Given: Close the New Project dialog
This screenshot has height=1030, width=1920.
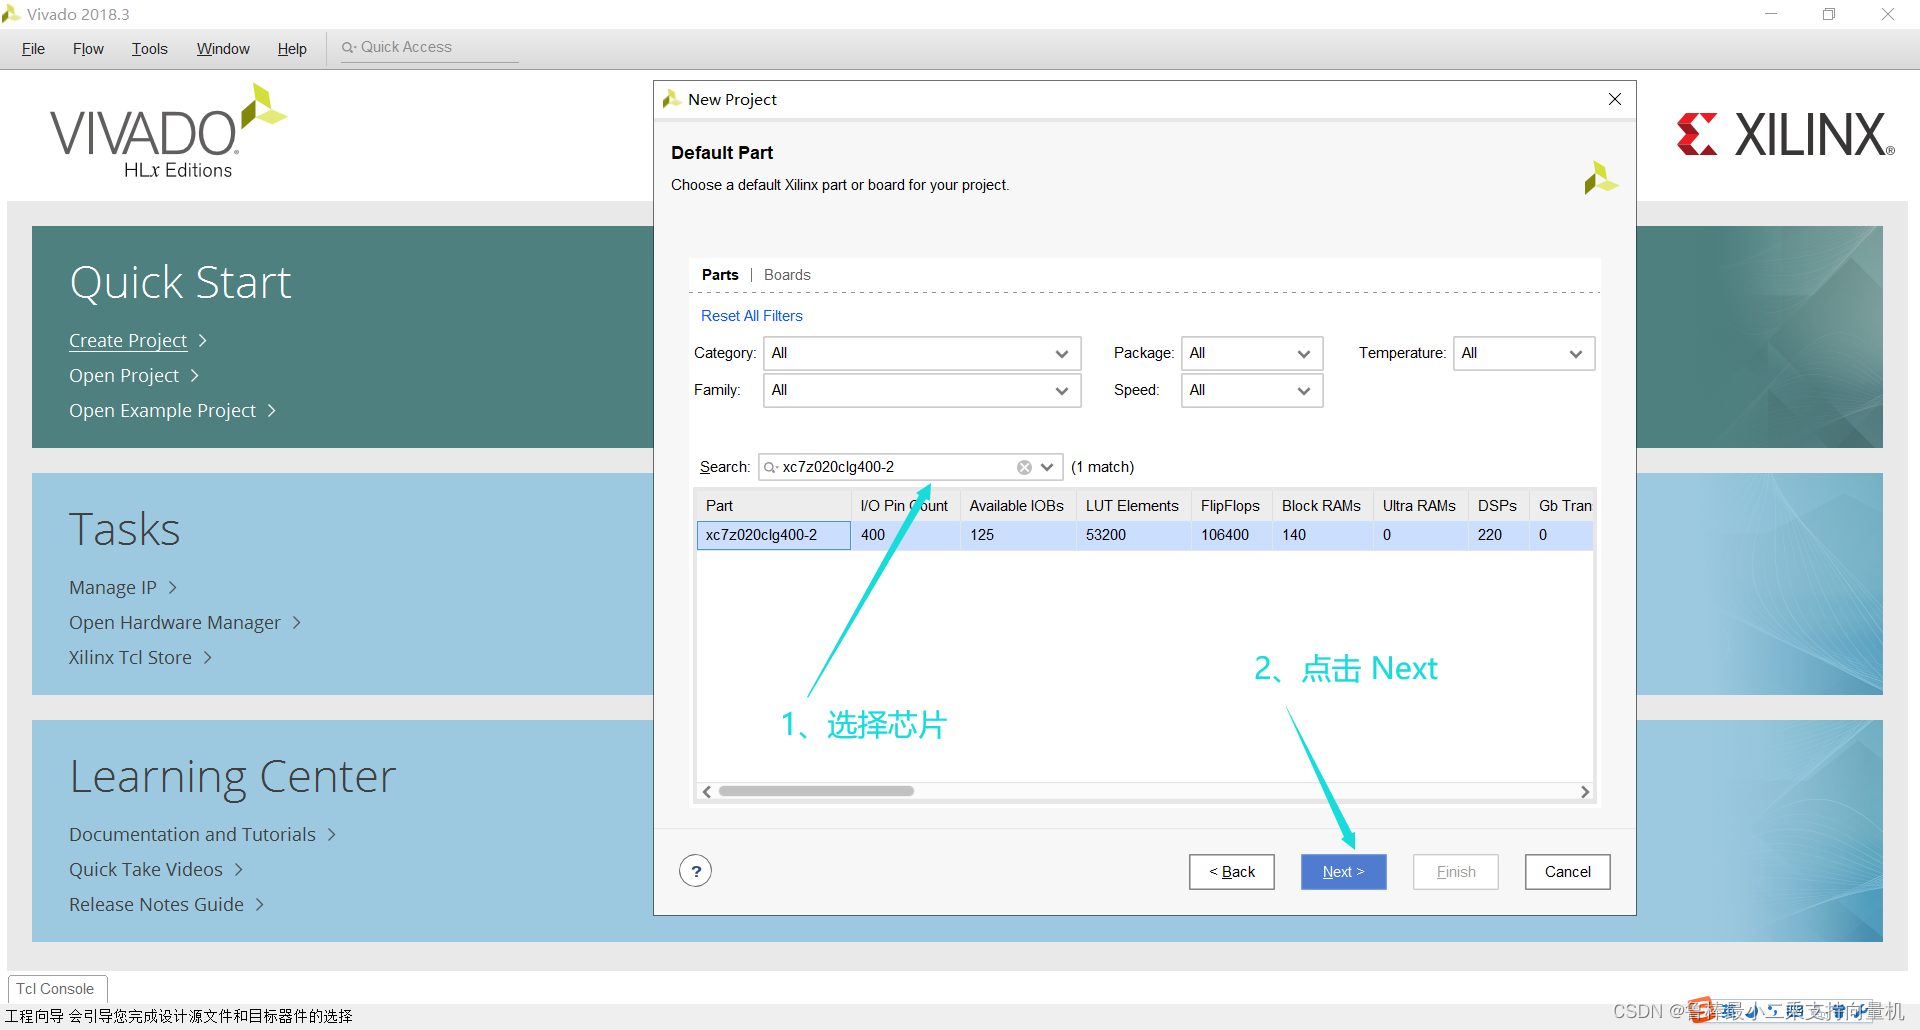Looking at the screenshot, I should pyautogui.click(x=1615, y=99).
